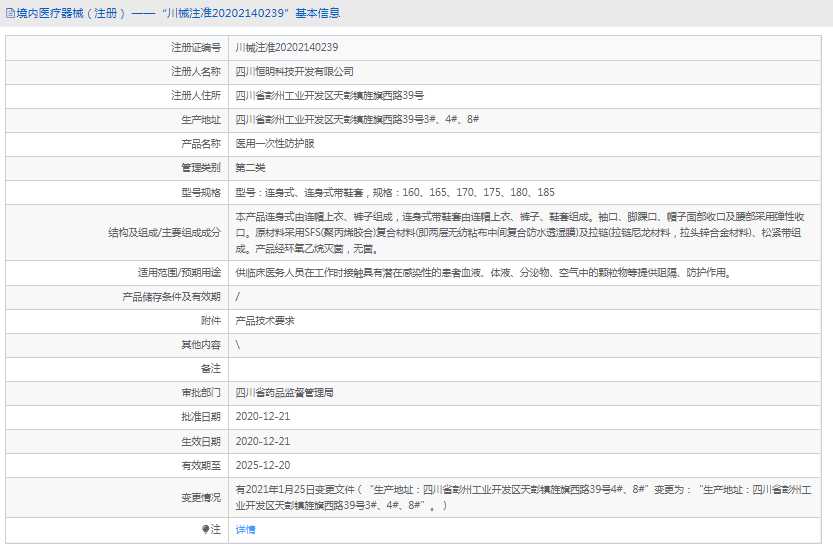Viewport: 833px width, 548px height.
Task: Click the 结构及组成/主要组成成分 label
Action: [164, 233]
